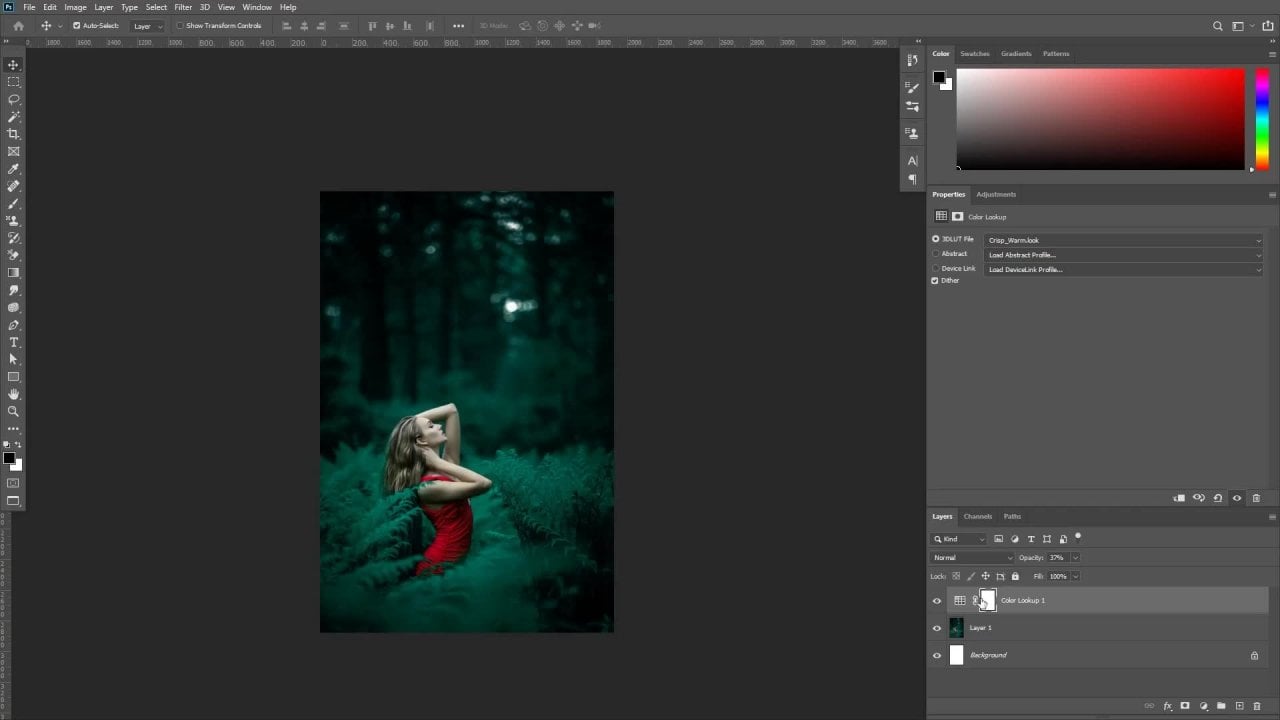The width and height of the screenshot is (1280, 720).
Task: Expand the Opacity dropdown
Action: coord(1075,557)
